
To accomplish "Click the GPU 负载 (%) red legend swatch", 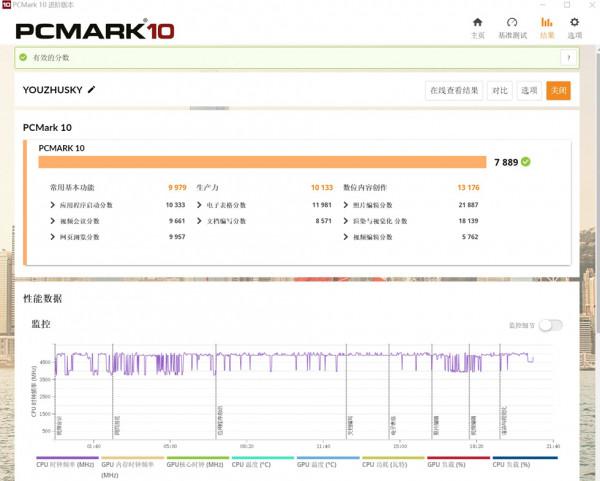I will click(458, 457).
